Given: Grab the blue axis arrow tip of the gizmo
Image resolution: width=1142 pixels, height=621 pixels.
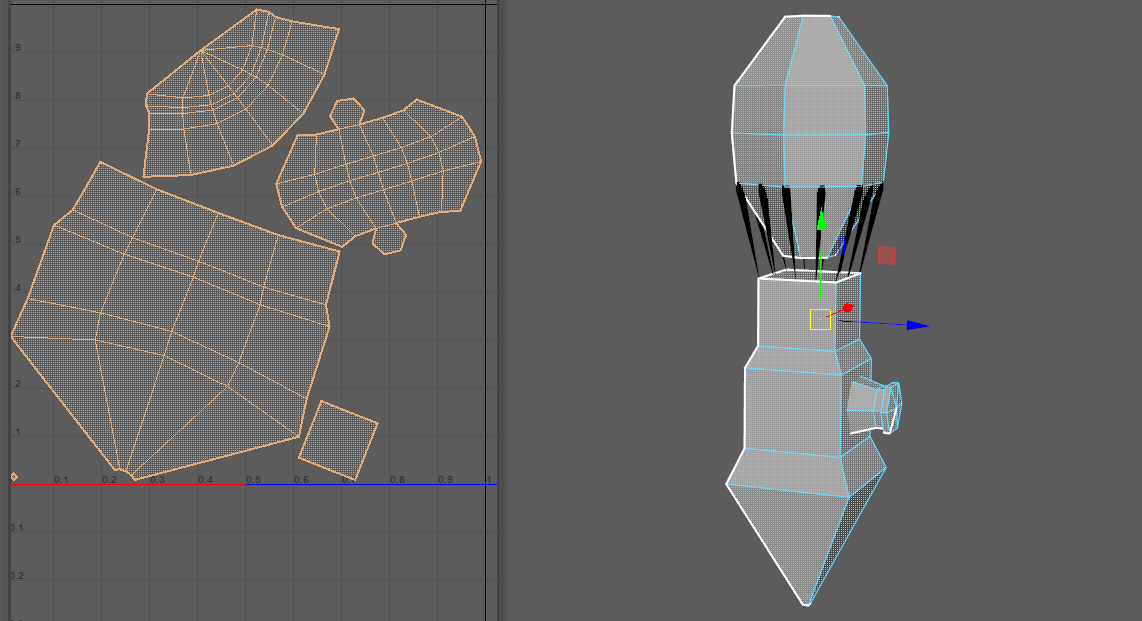Looking at the screenshot, I should (x=918, y=325).
